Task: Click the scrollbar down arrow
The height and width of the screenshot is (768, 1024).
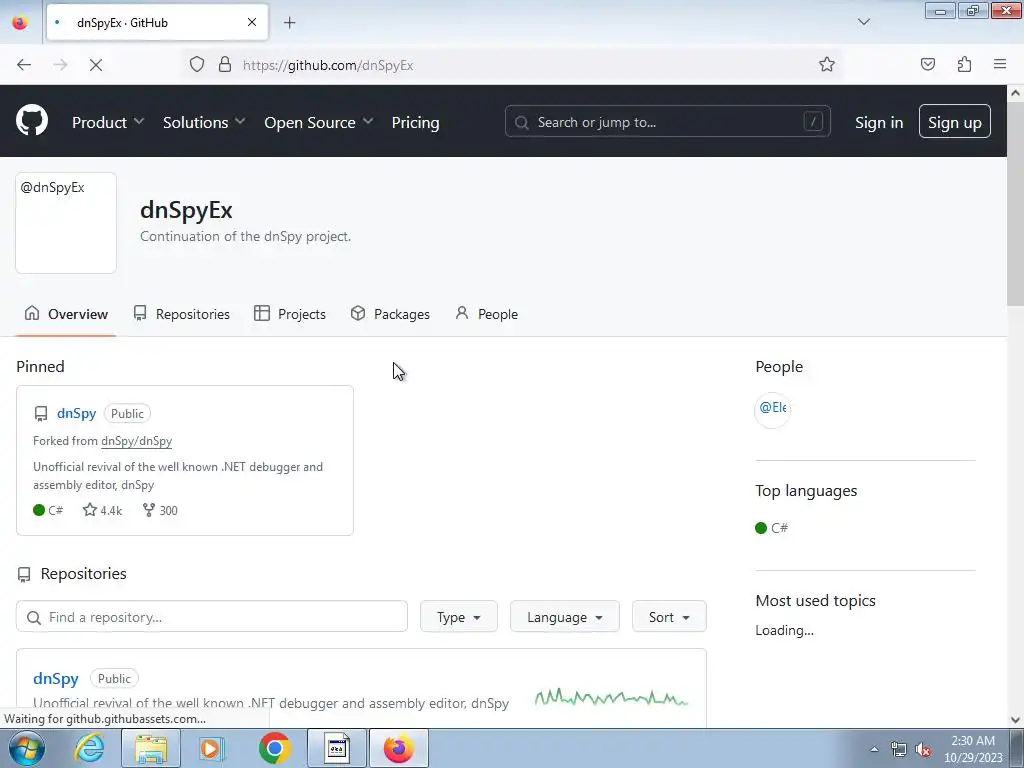Action: pyautogui.click(x=1016, y=720)
